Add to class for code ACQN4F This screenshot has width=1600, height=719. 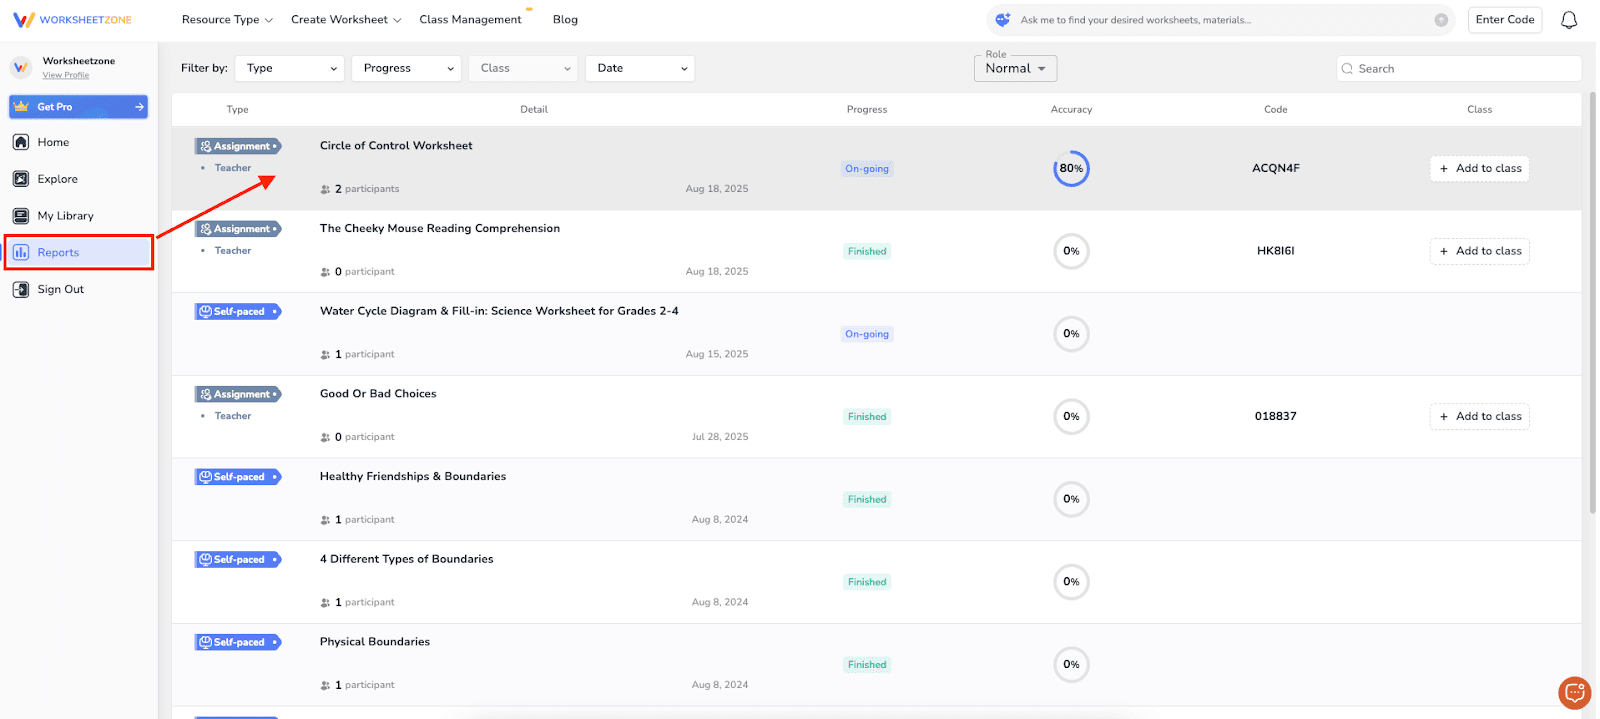pos(1479,169)
